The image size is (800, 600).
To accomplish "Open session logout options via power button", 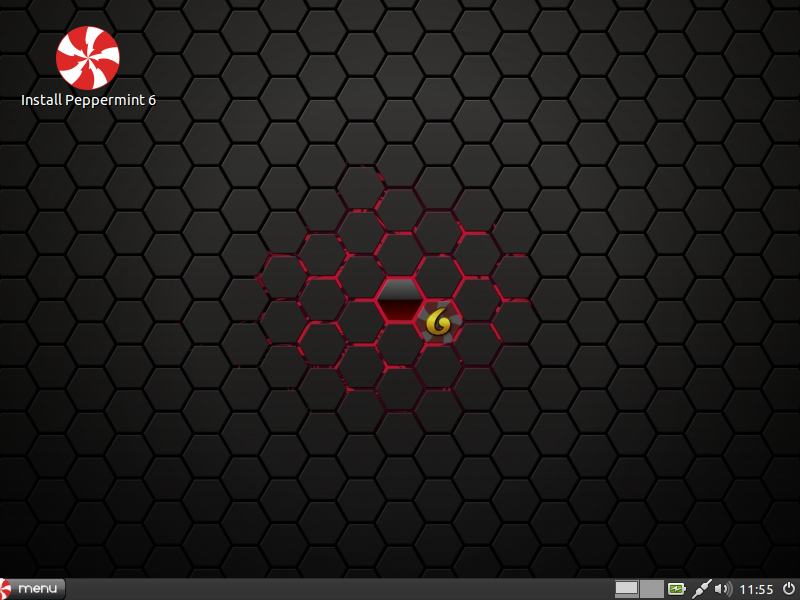I will 789,588.
